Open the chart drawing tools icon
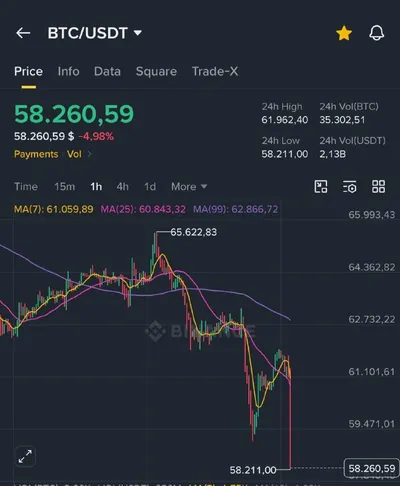This screenshot has width=400, height=486. 321,186
